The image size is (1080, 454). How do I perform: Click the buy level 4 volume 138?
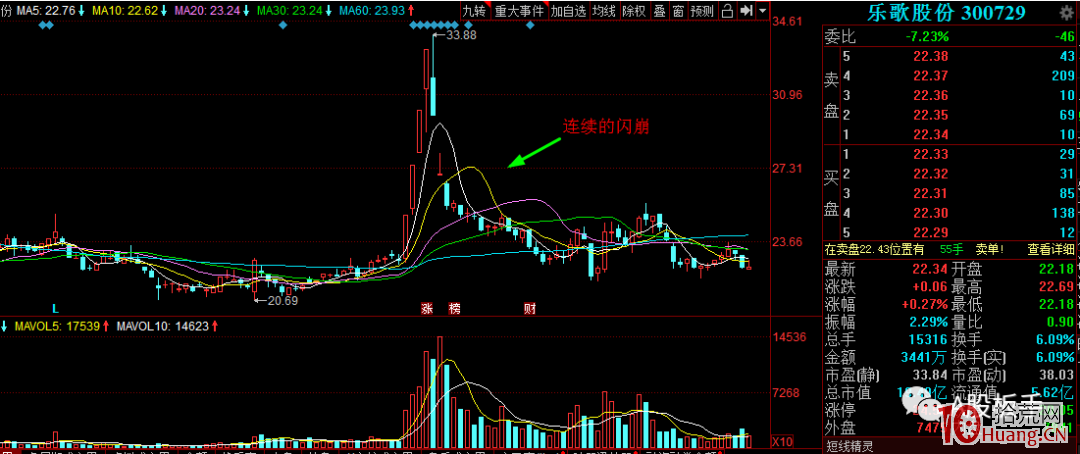pyautogui.click(x=1063, y=213)
